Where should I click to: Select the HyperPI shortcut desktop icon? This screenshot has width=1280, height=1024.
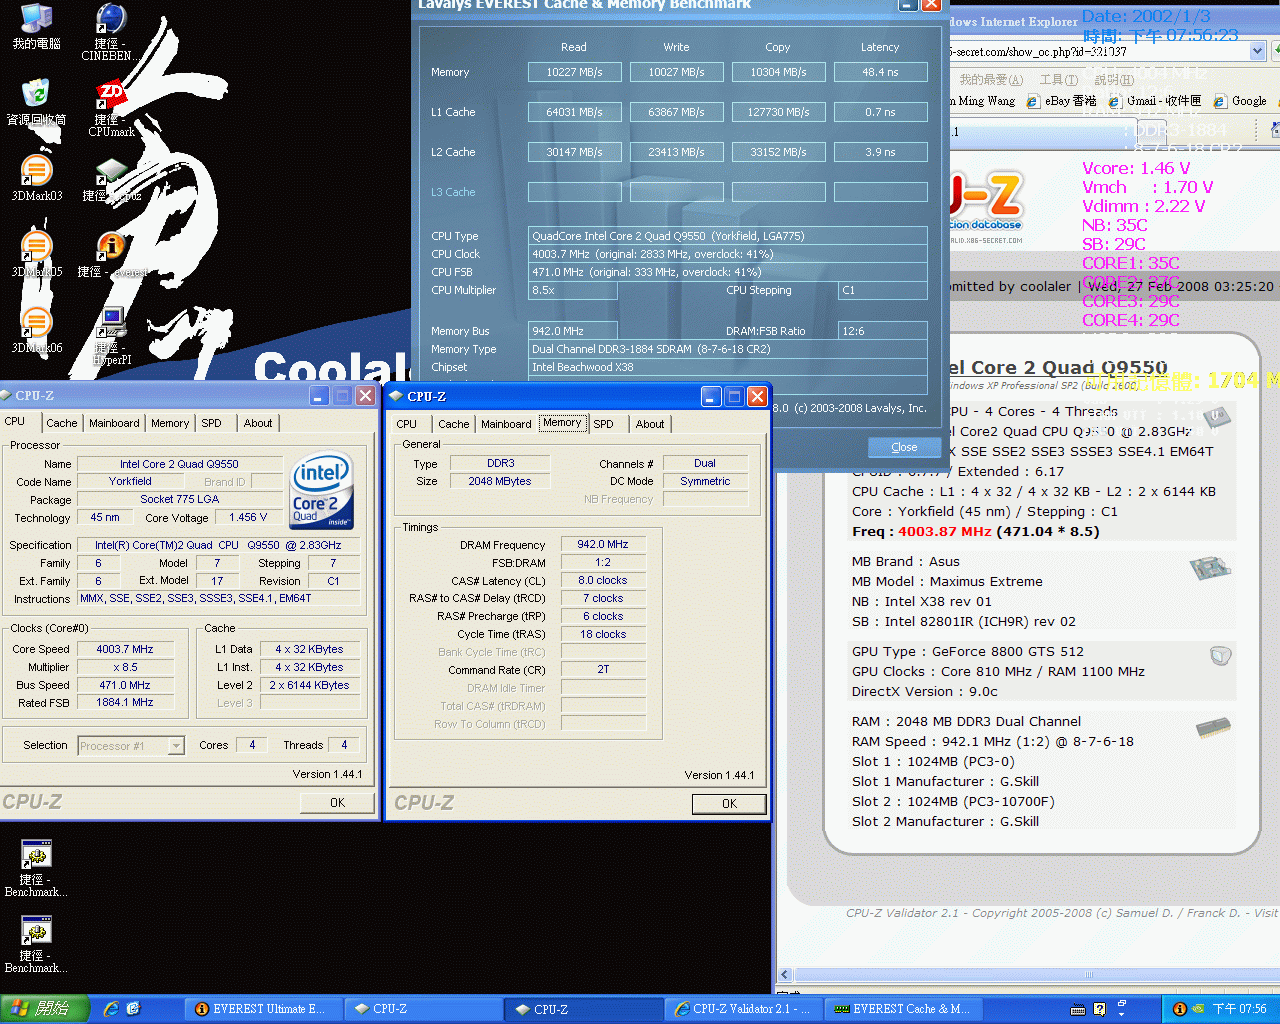[x=111, y=336]
